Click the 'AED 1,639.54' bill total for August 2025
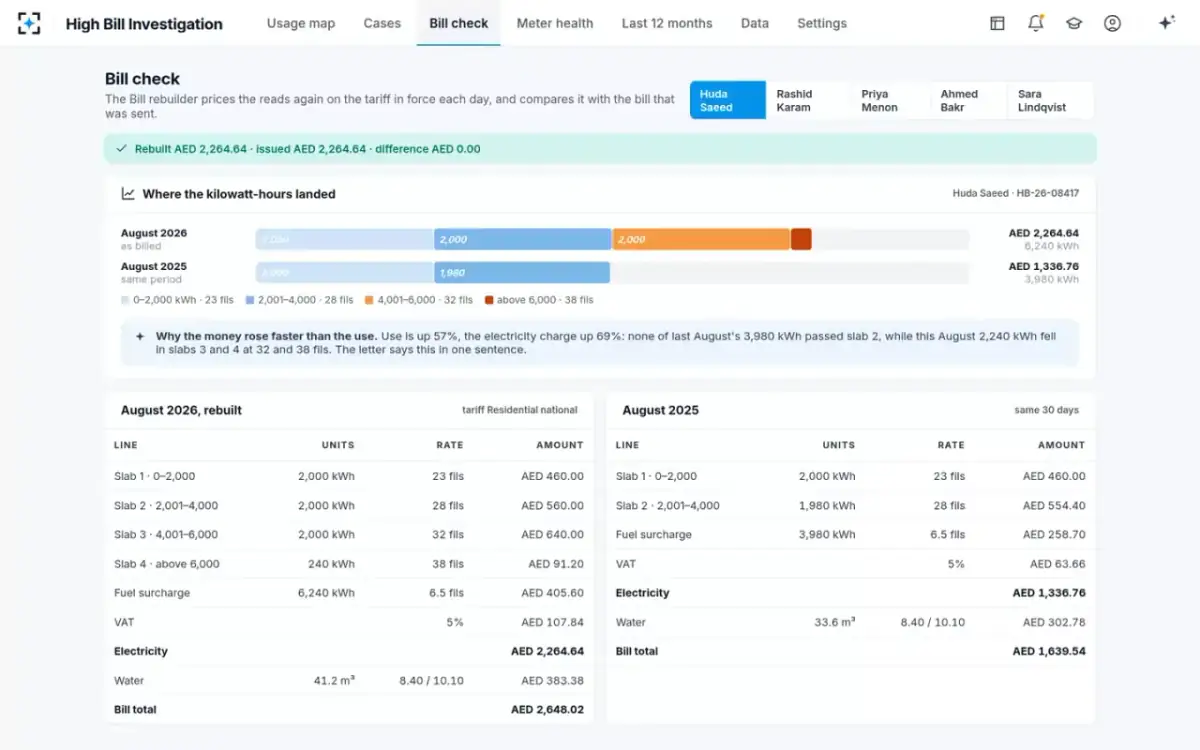This screenshot has height=750, width=1200. point(1049,651)
